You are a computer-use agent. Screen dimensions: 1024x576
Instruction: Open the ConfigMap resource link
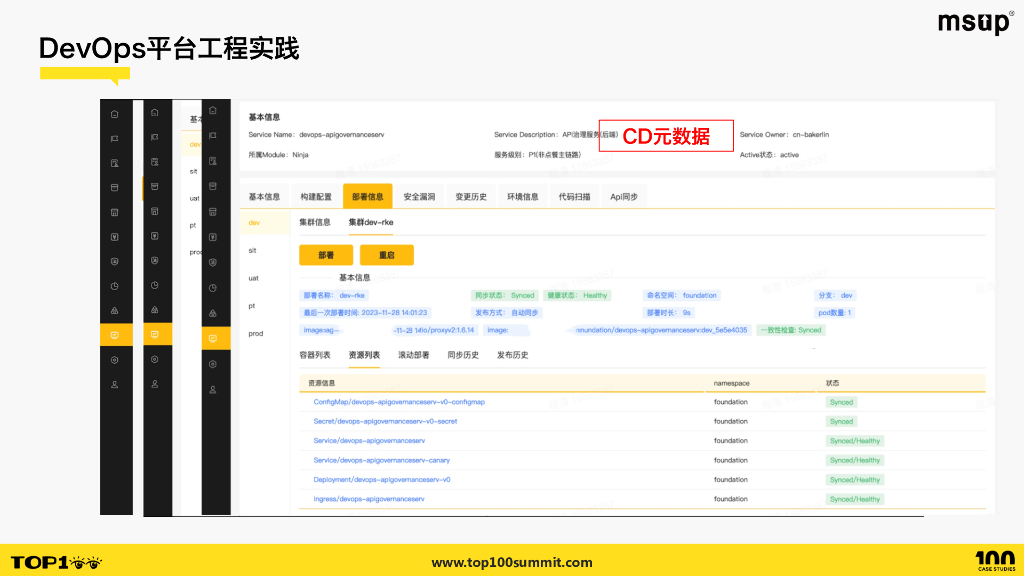point(400,401)
